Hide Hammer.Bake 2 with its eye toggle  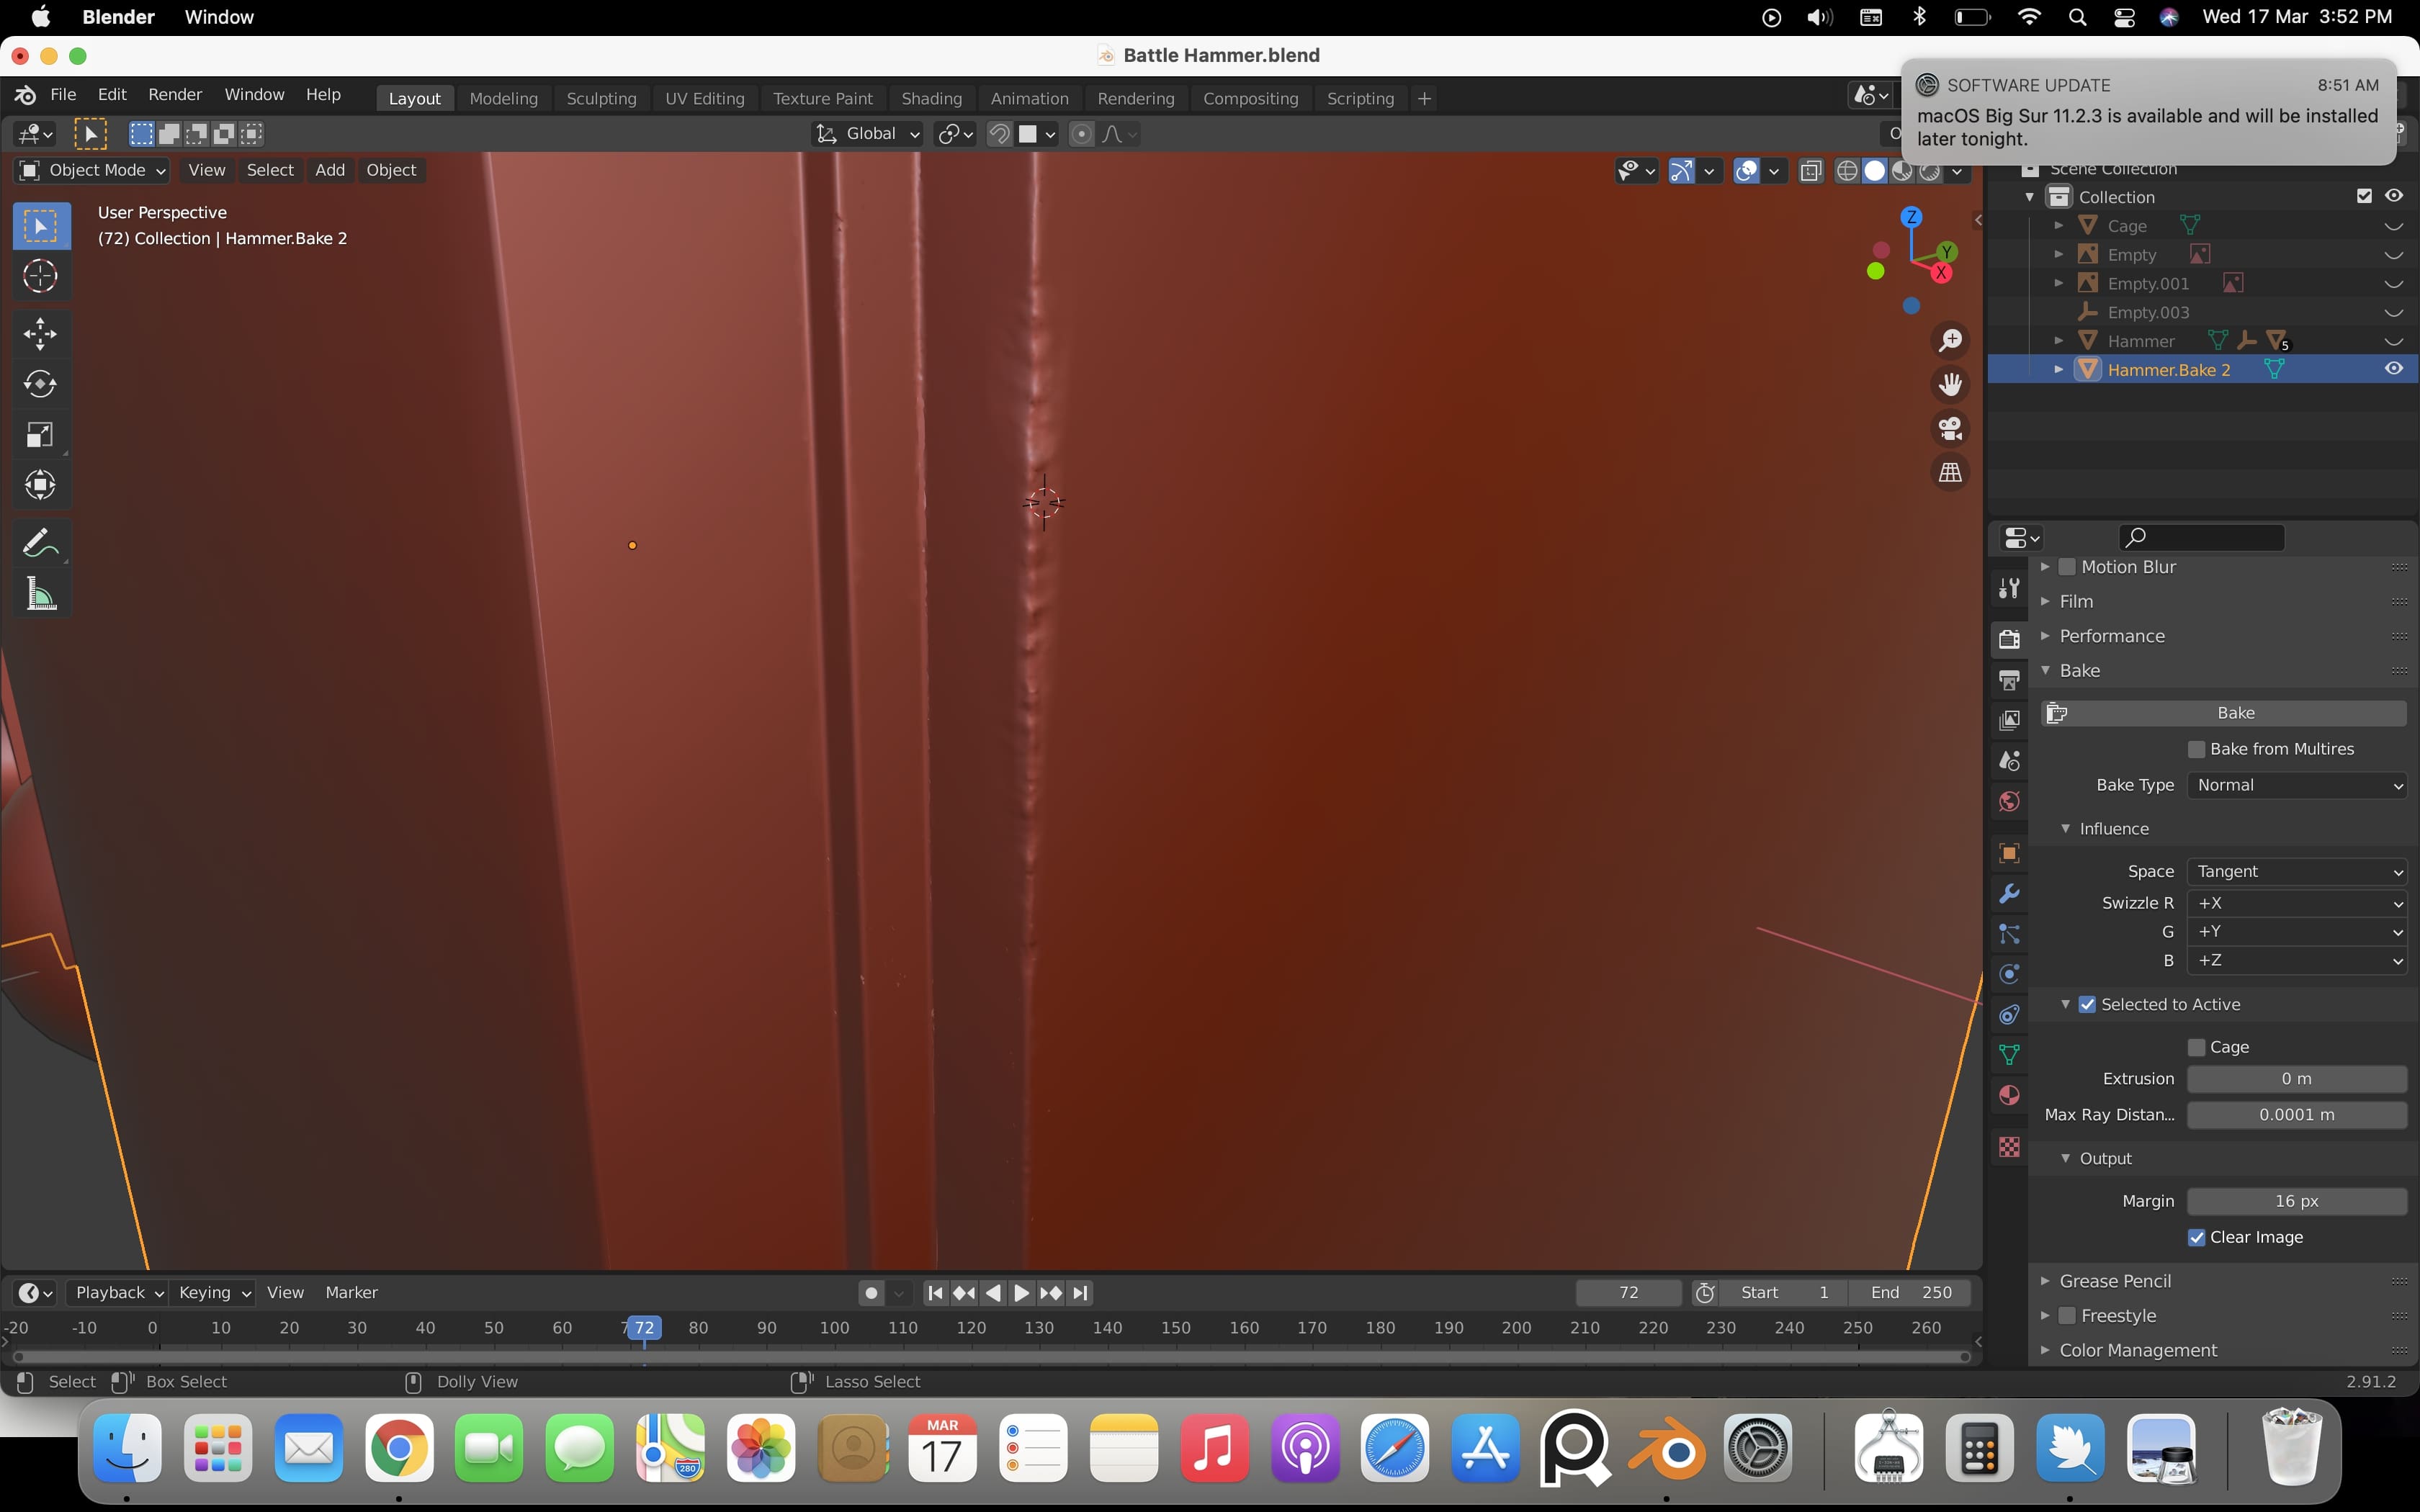point(2394,368)
